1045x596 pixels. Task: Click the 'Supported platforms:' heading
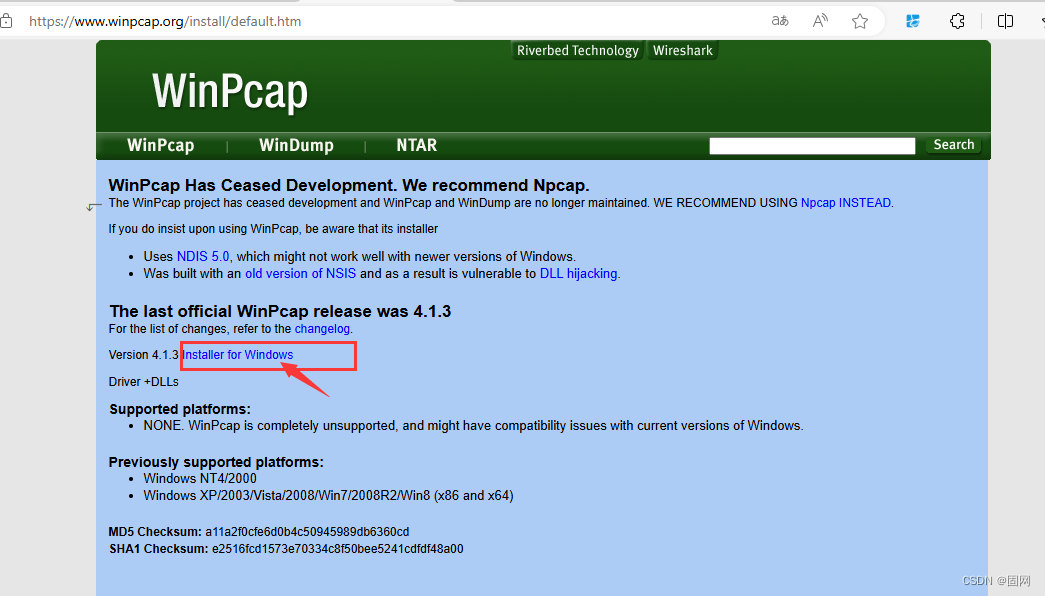point(180,409)
